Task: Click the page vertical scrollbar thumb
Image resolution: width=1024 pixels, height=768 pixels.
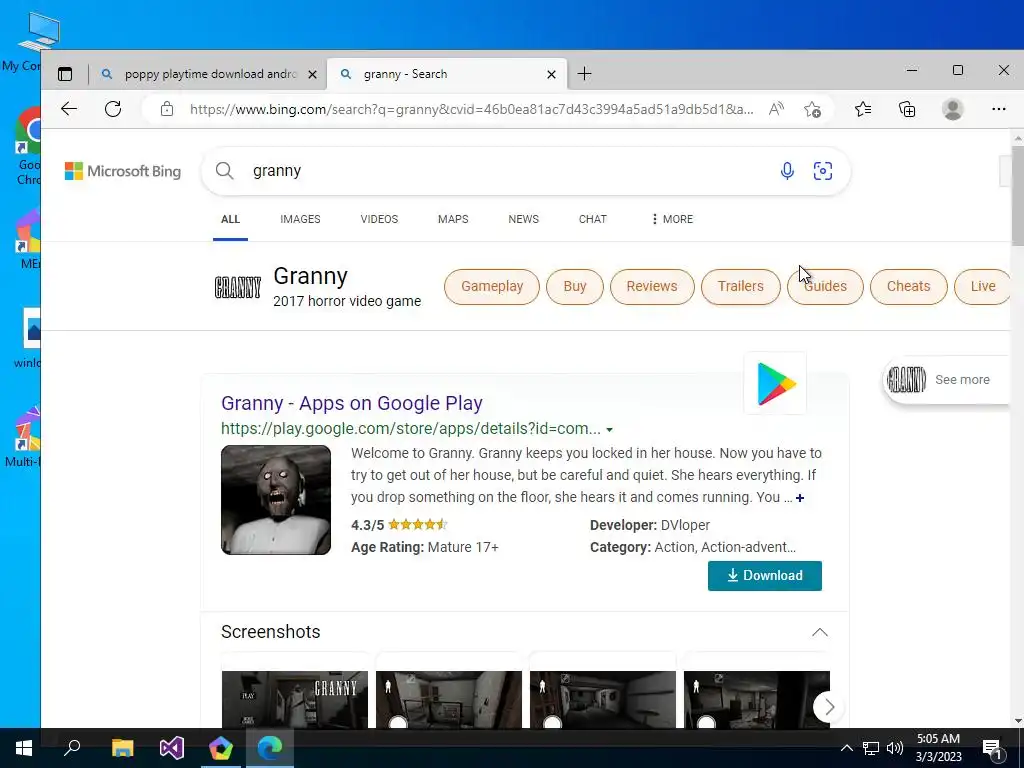Action: [x=1017, y=196]
